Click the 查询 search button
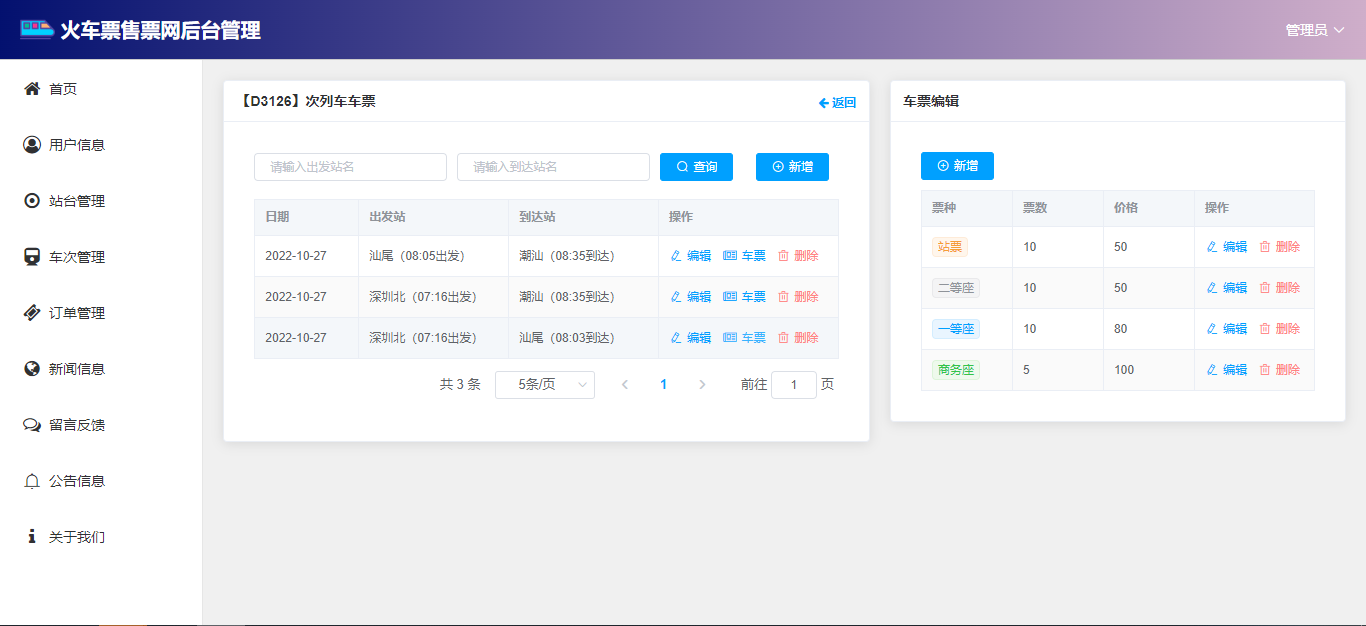Viewport: 1366px width, 626px height. [696, 167]
